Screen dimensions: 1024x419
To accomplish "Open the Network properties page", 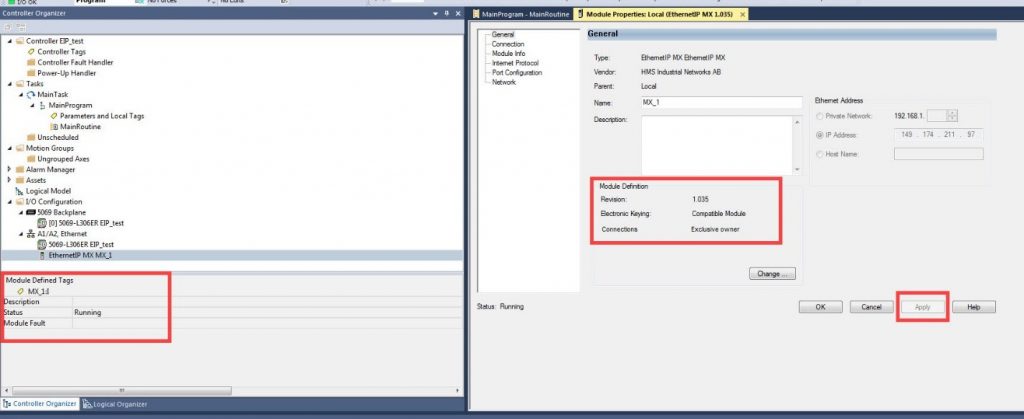I will click(x=504, y=82).
